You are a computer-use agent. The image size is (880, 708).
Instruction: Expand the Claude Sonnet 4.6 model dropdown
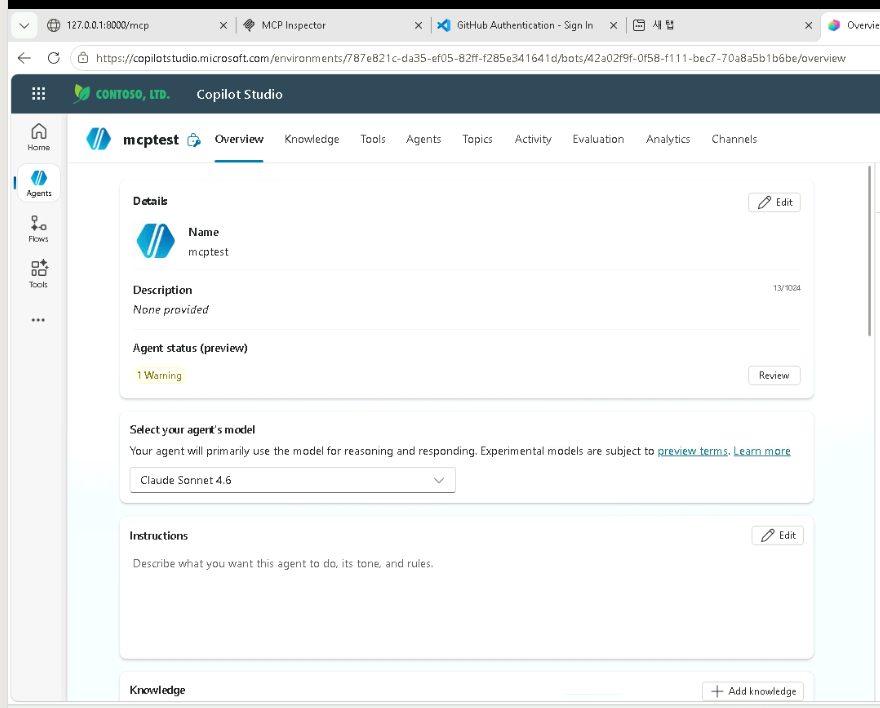coord(292,480)
